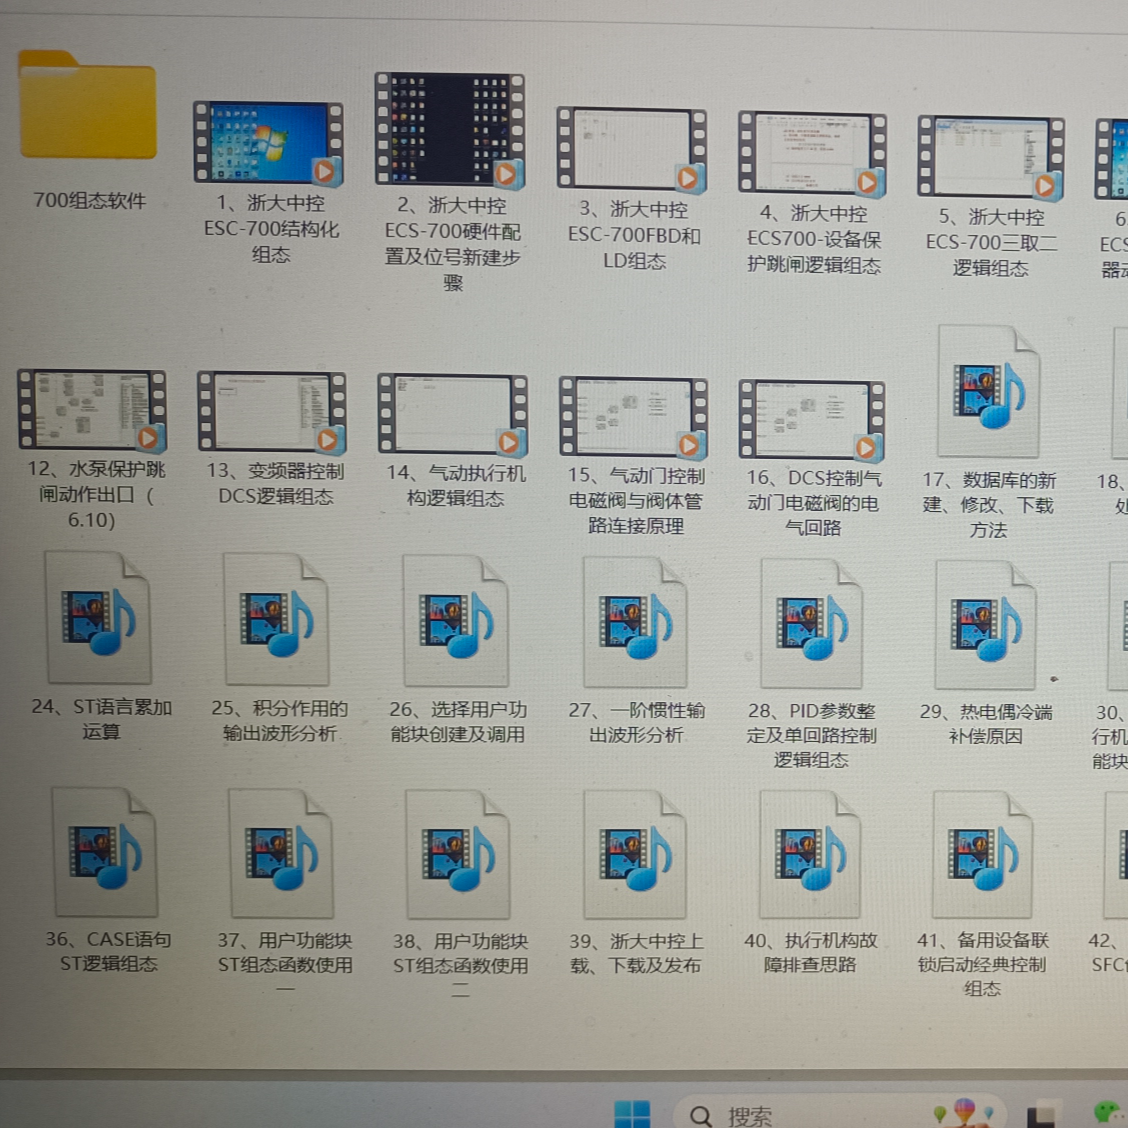Image resolution: width=1128 pixels, height=1128 pixels.
Task: Open video 13、变频器控制DCS逻辑组态
Action: 272,412
